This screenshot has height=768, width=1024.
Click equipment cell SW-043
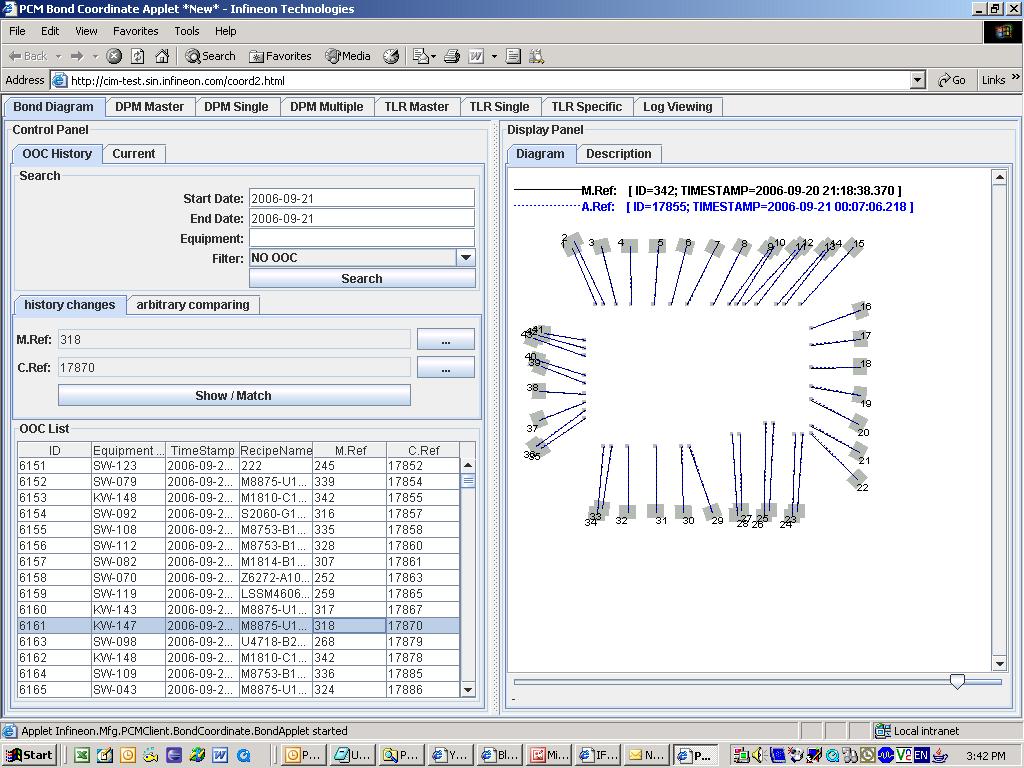coord(128,690)
